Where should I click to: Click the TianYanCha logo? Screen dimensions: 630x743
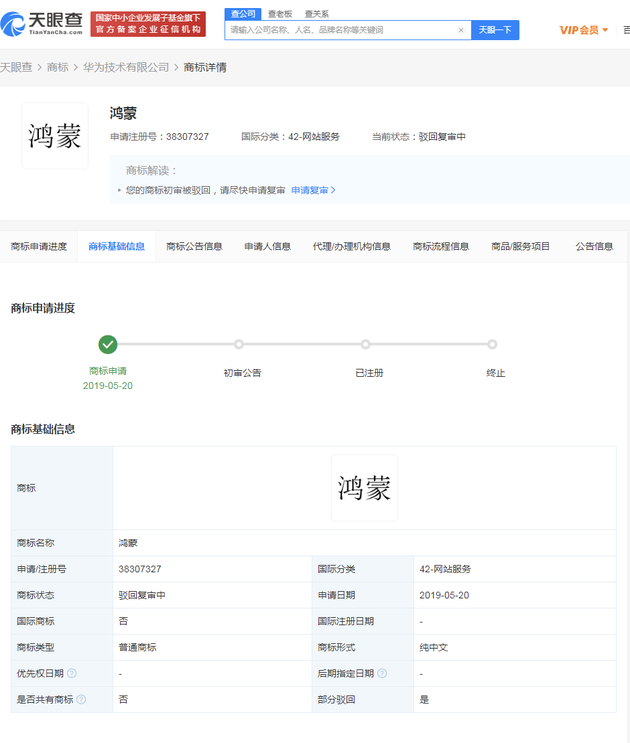click(42, 24)
